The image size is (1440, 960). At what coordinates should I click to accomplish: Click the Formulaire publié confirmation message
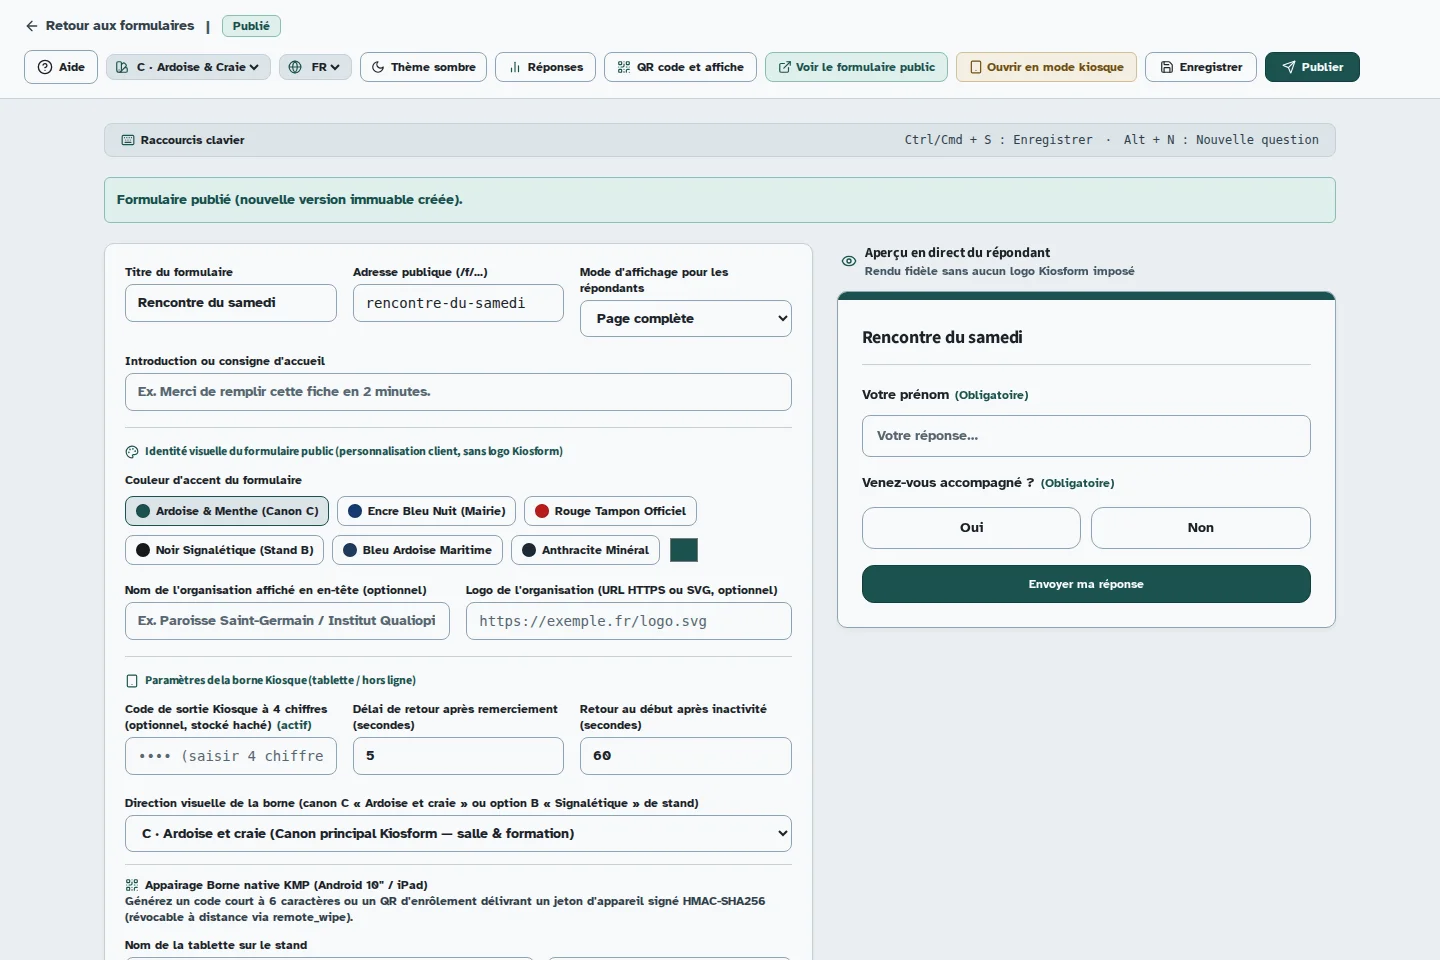[720, 200]
